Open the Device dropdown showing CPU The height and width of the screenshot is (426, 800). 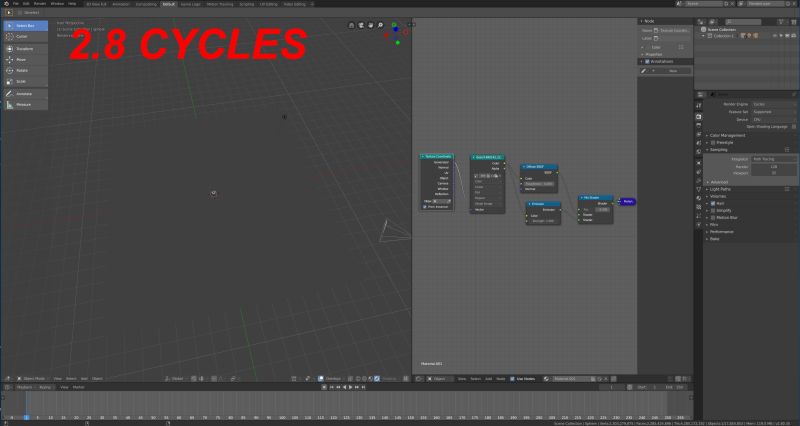(774, 119)
